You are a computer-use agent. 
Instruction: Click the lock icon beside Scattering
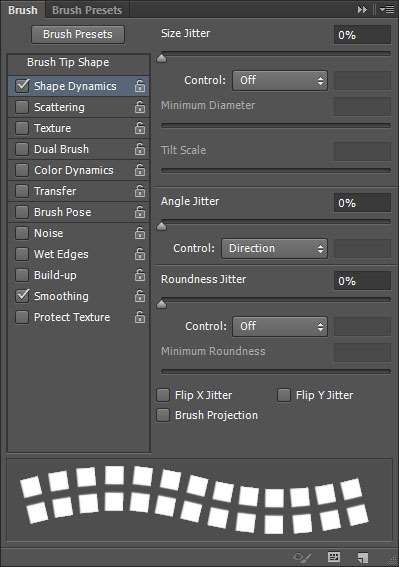click(140, 107)
